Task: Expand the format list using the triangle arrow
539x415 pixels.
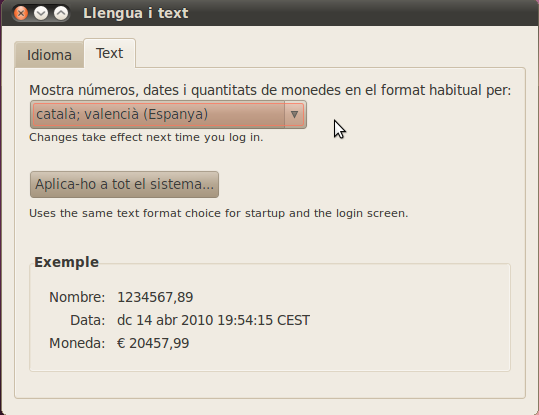Action: [x=294, y=114]
